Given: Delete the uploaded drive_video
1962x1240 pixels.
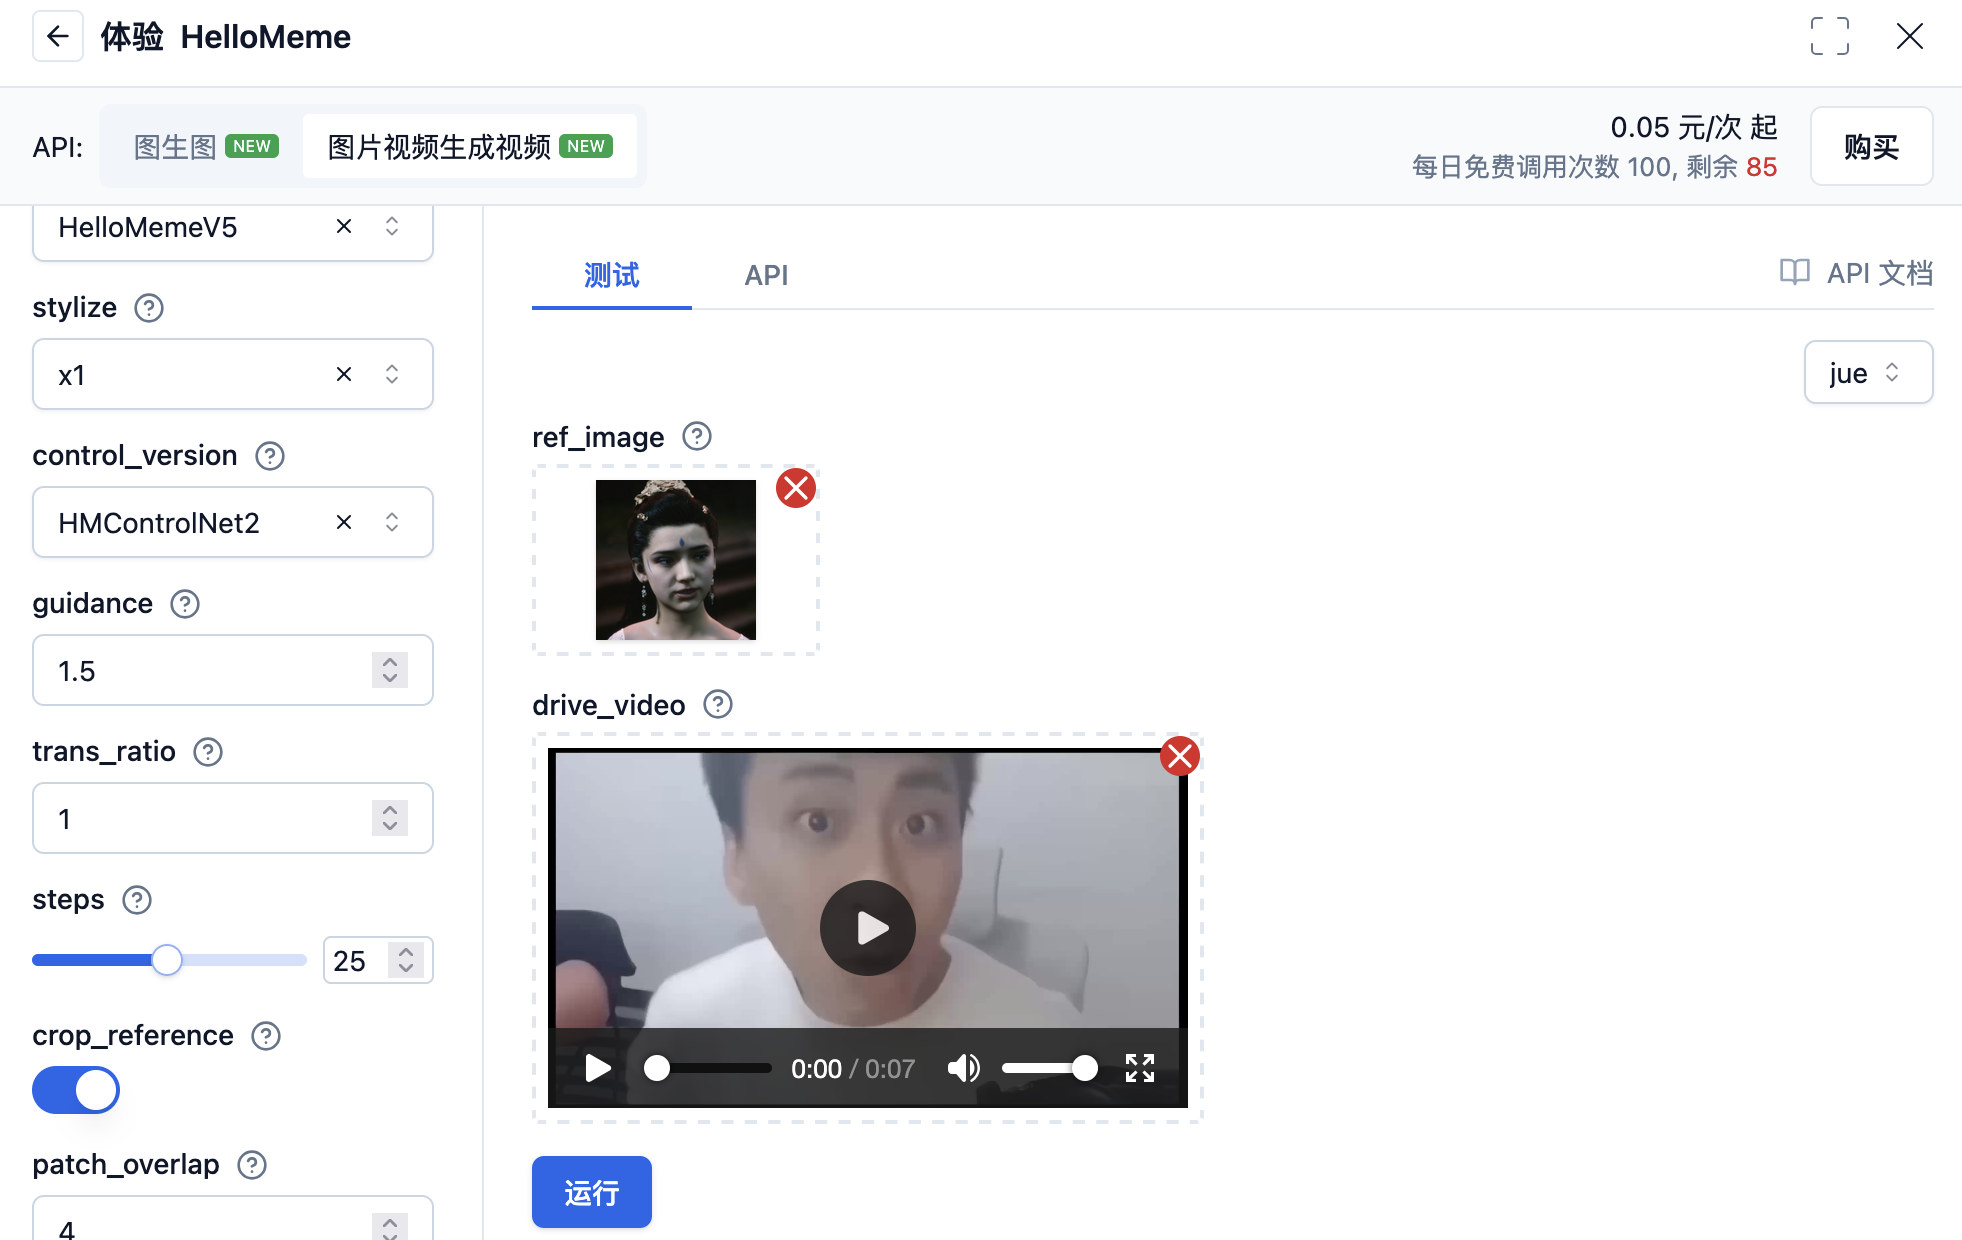Looking at the screenshot, I should coord(1180,757).
